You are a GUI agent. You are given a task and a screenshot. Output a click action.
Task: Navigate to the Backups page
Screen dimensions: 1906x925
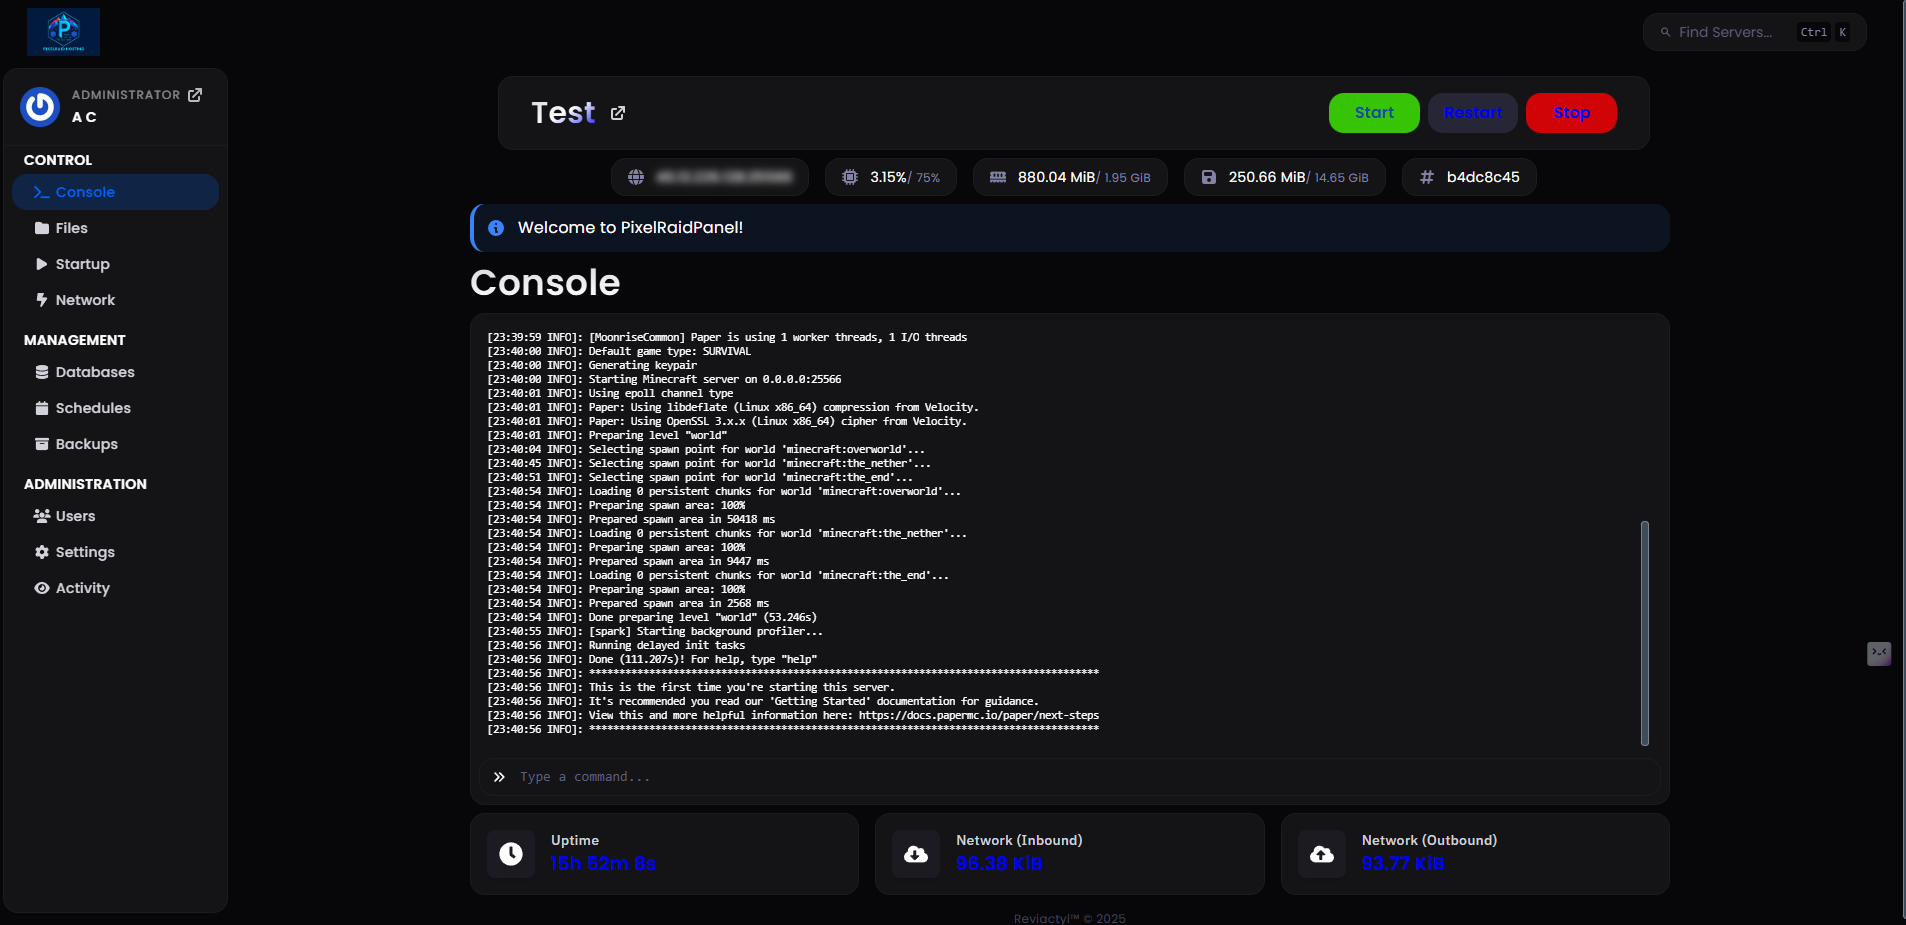pyautogui.click(x=86, y=444)
